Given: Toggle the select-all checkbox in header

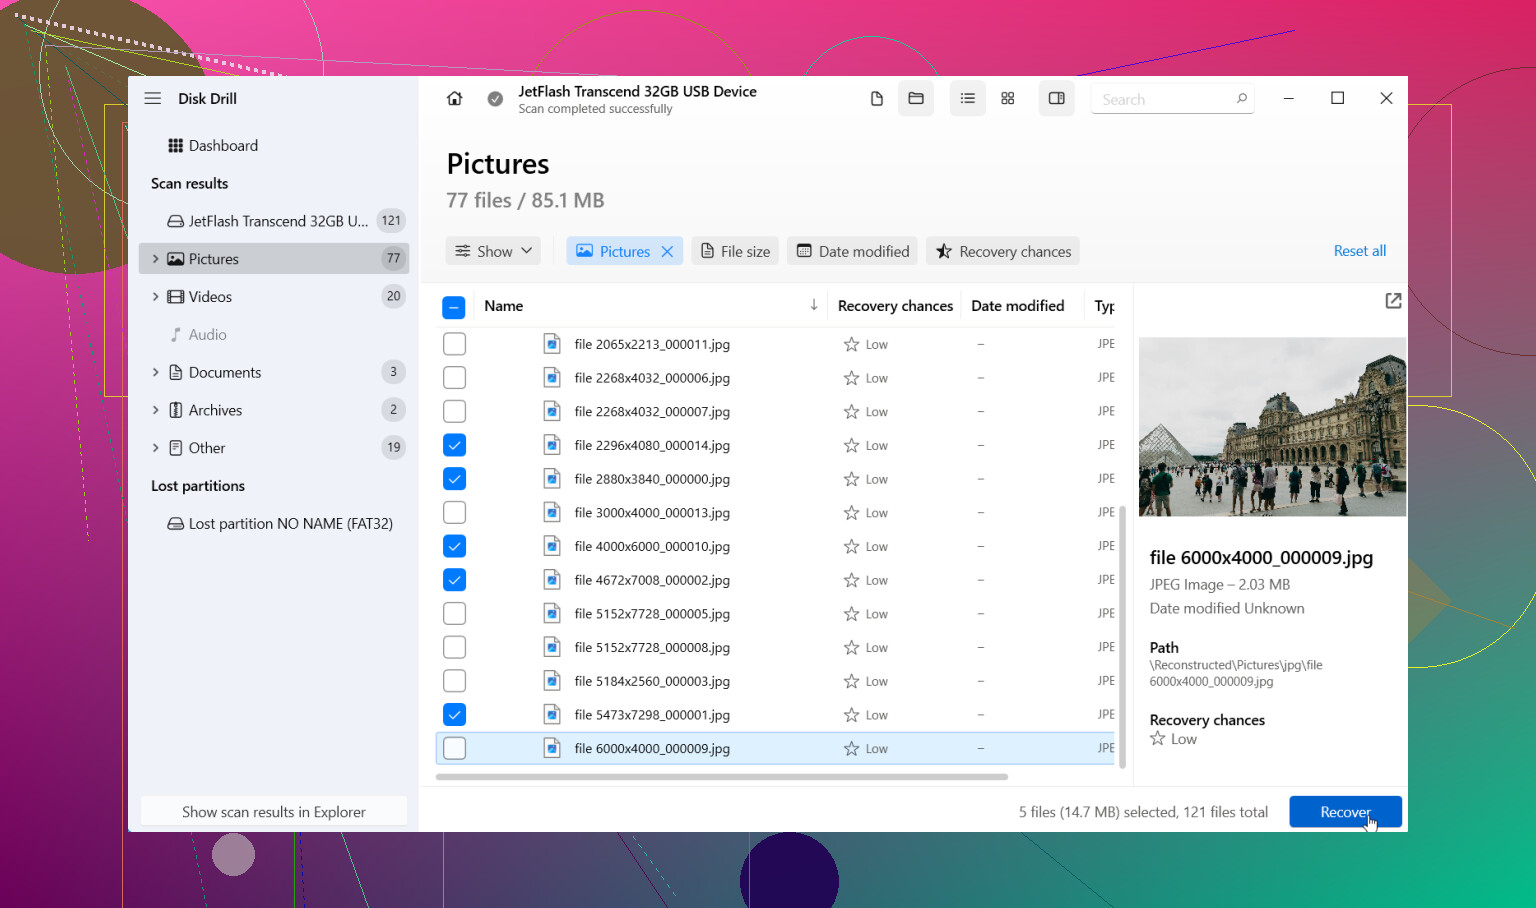Looking at the screenshot, I should tap(454, 307).
